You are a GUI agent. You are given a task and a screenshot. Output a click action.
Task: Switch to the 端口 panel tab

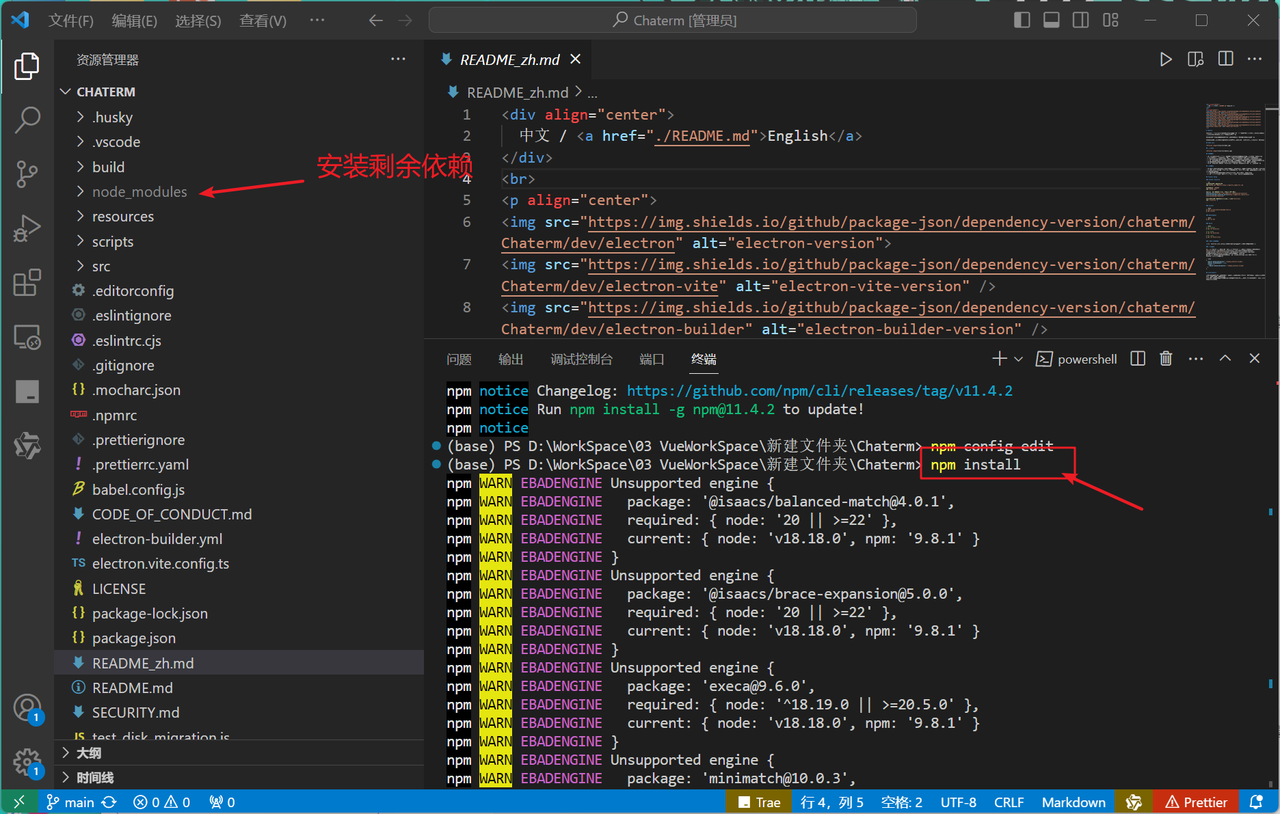652,359
